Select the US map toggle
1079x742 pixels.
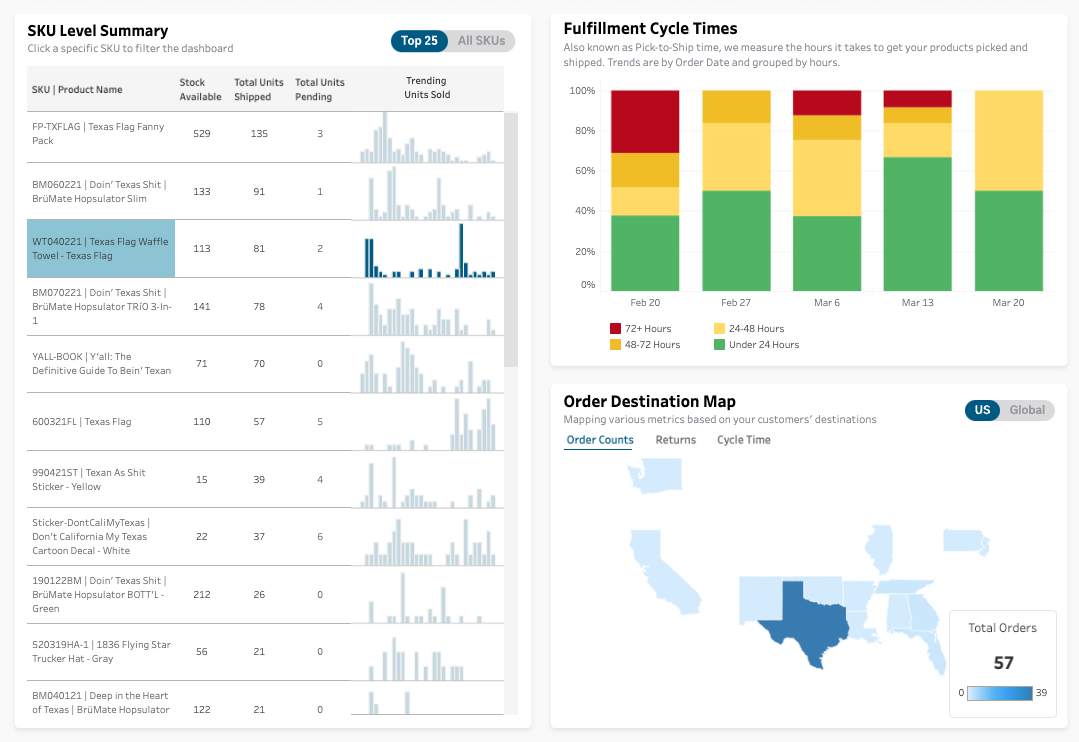point(982,410)
